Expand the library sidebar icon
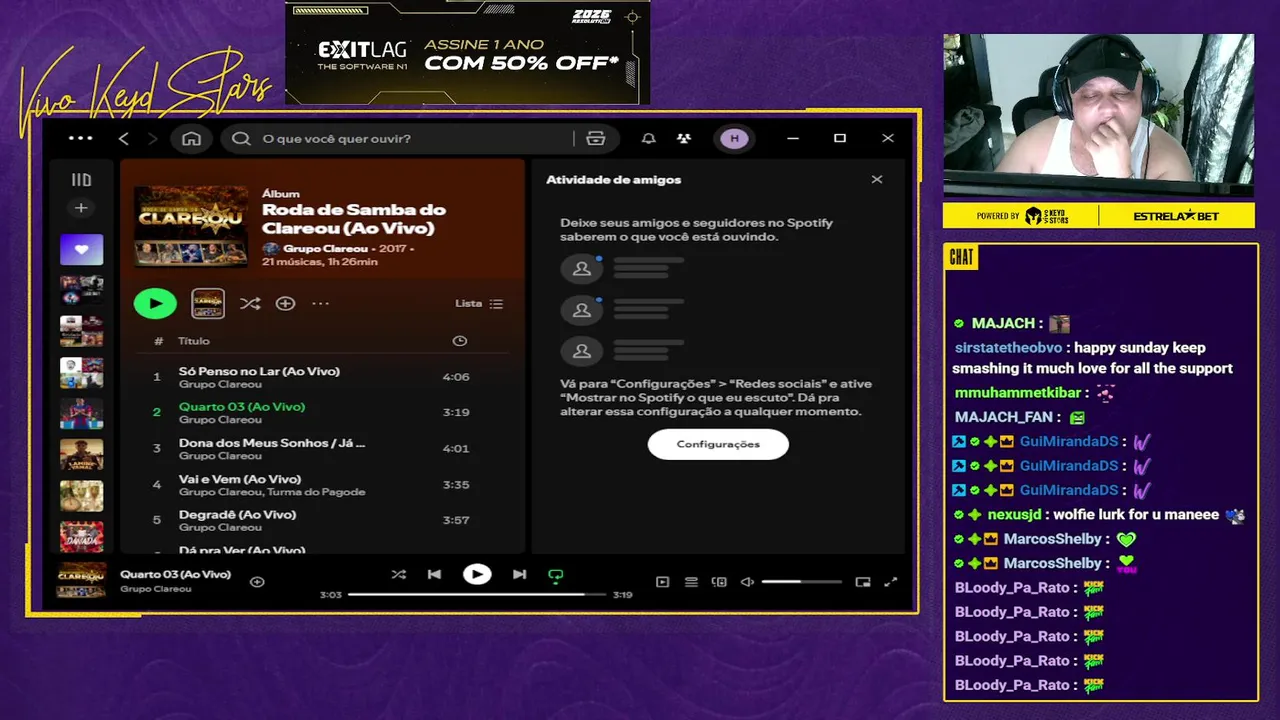 (x=82, y=180)
